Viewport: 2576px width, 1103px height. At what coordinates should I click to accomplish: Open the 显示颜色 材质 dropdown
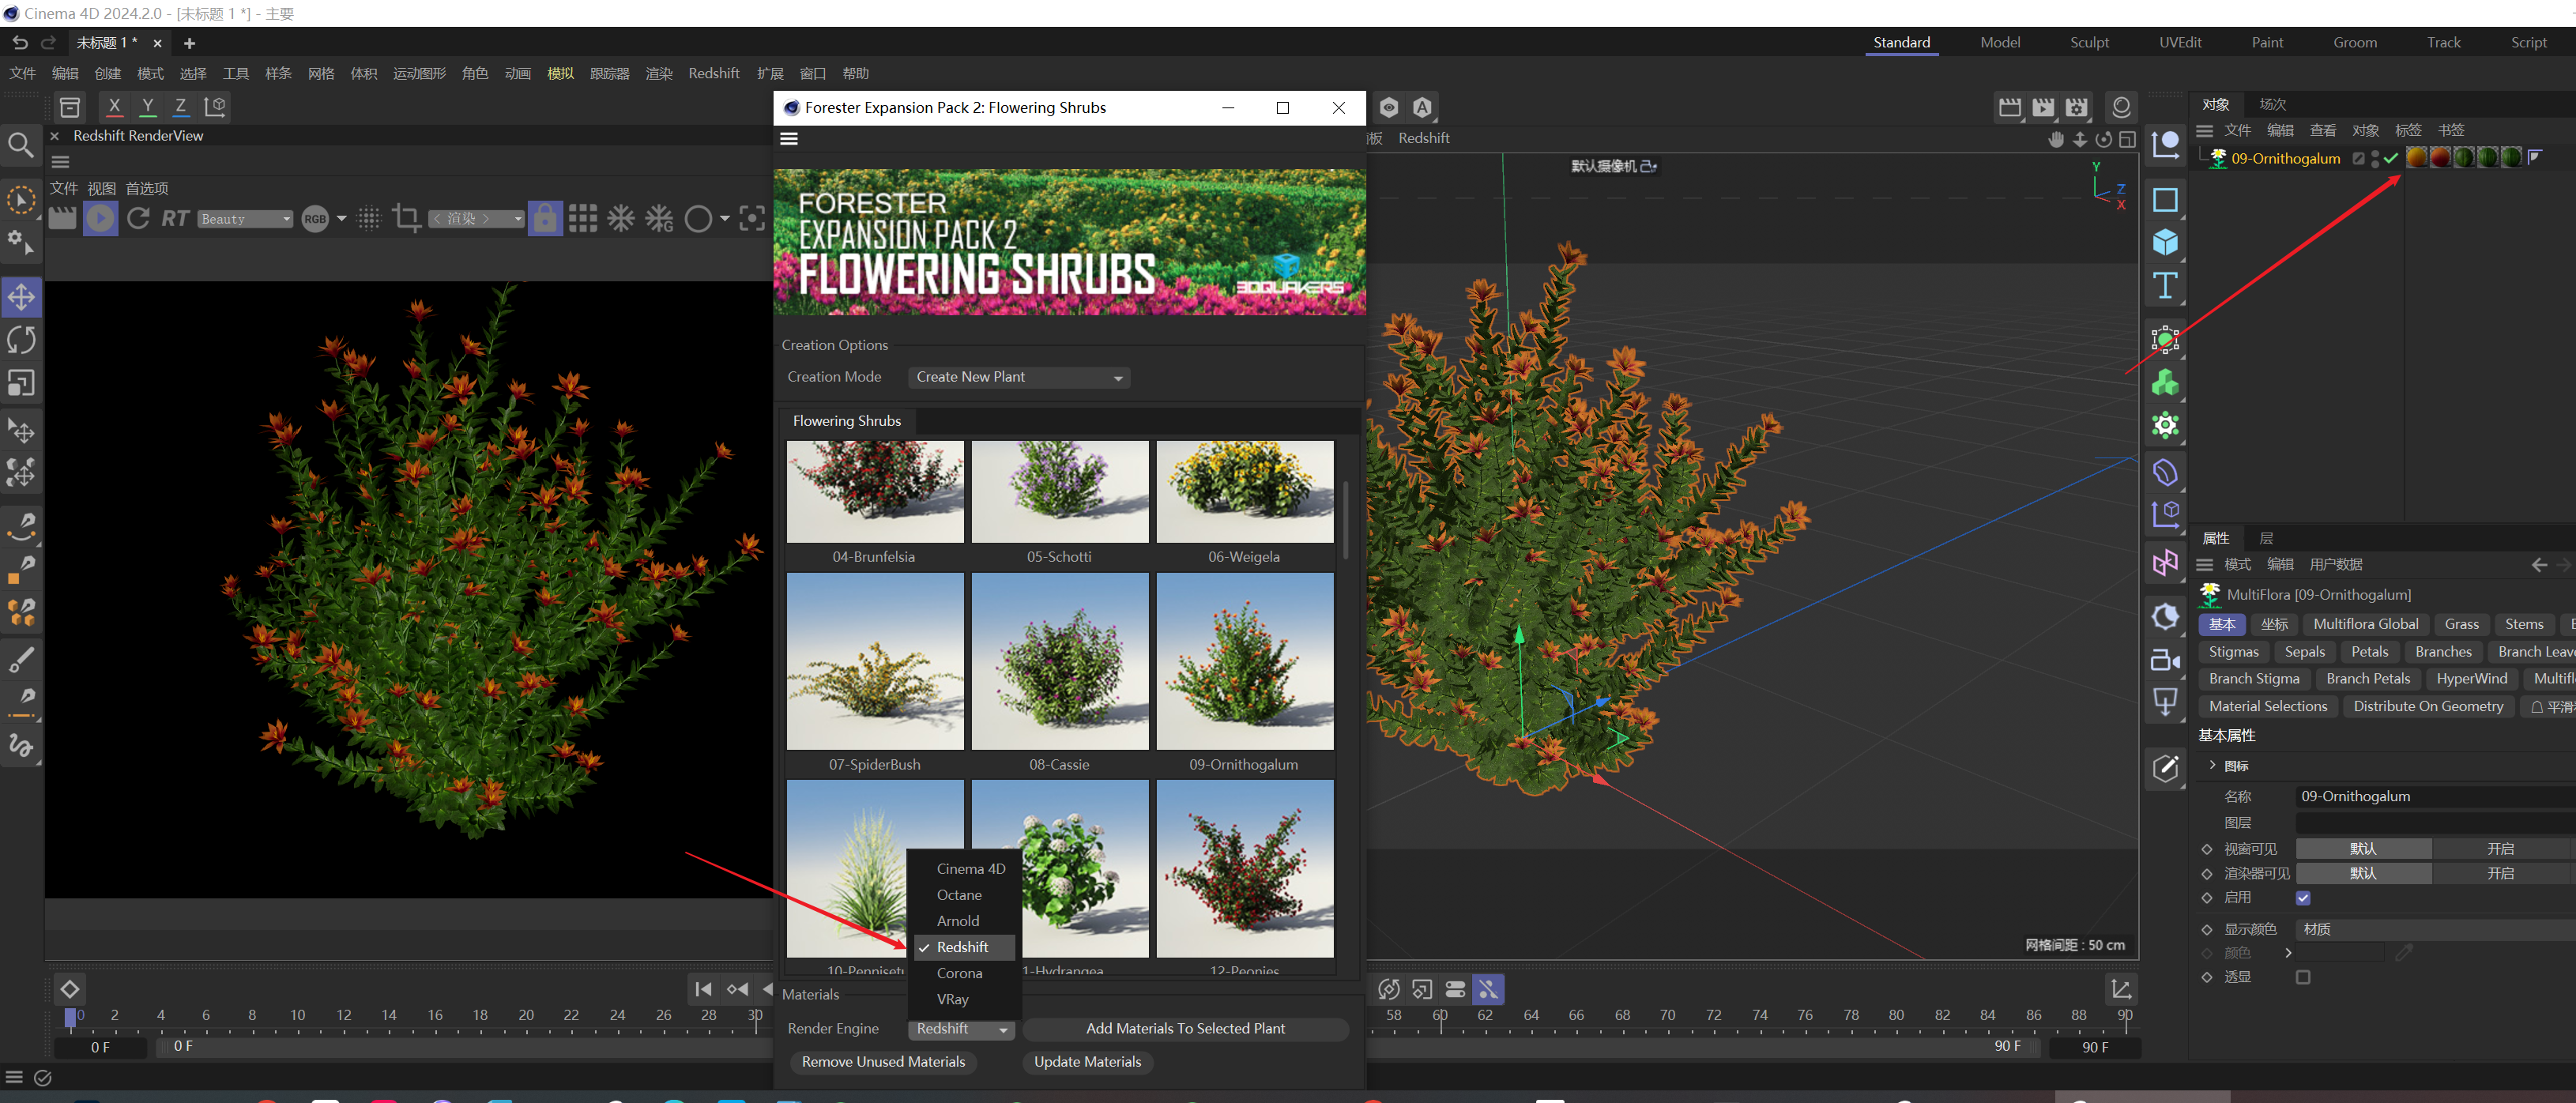(x=2435, y=929)
